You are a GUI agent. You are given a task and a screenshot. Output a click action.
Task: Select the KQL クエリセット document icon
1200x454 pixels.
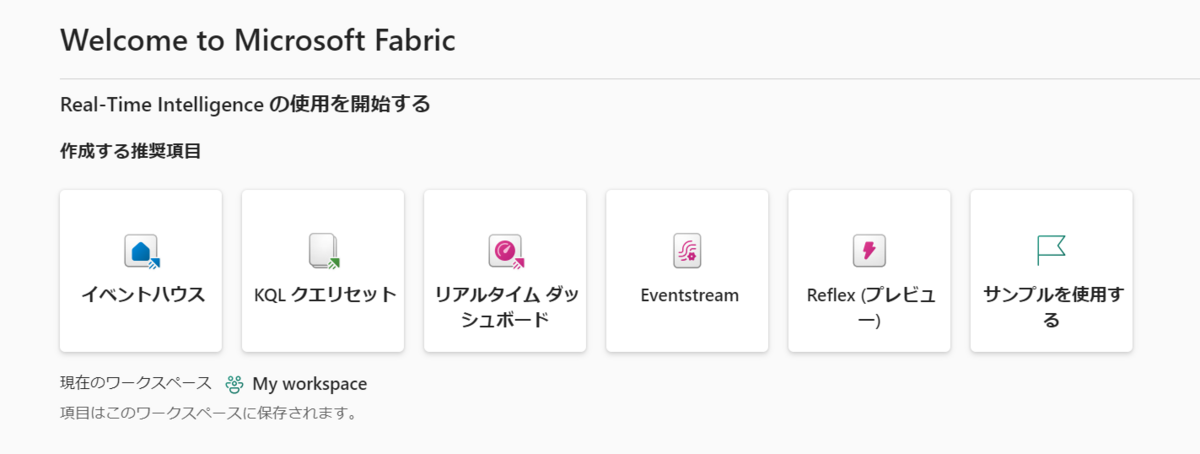pyautogui.click(x=323, y=251)
